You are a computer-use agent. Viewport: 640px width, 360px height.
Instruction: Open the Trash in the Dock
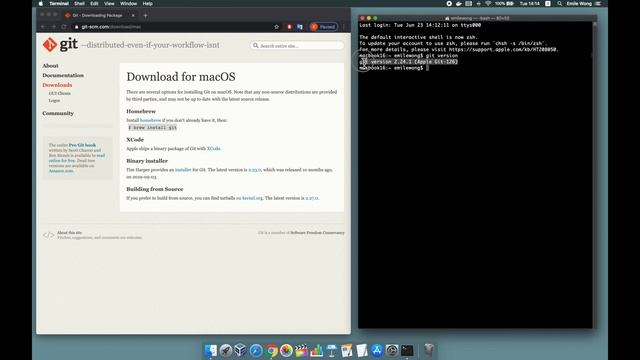click(x=429, y=350)
